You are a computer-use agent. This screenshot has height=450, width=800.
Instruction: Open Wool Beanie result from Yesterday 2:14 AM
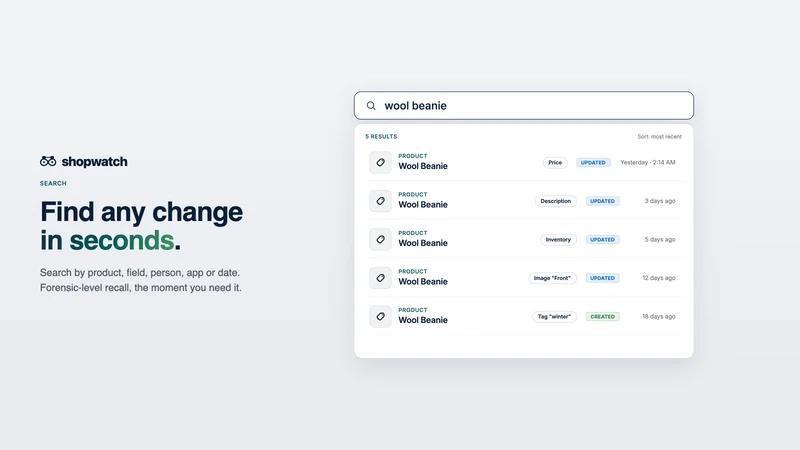[x=523, y=162]
